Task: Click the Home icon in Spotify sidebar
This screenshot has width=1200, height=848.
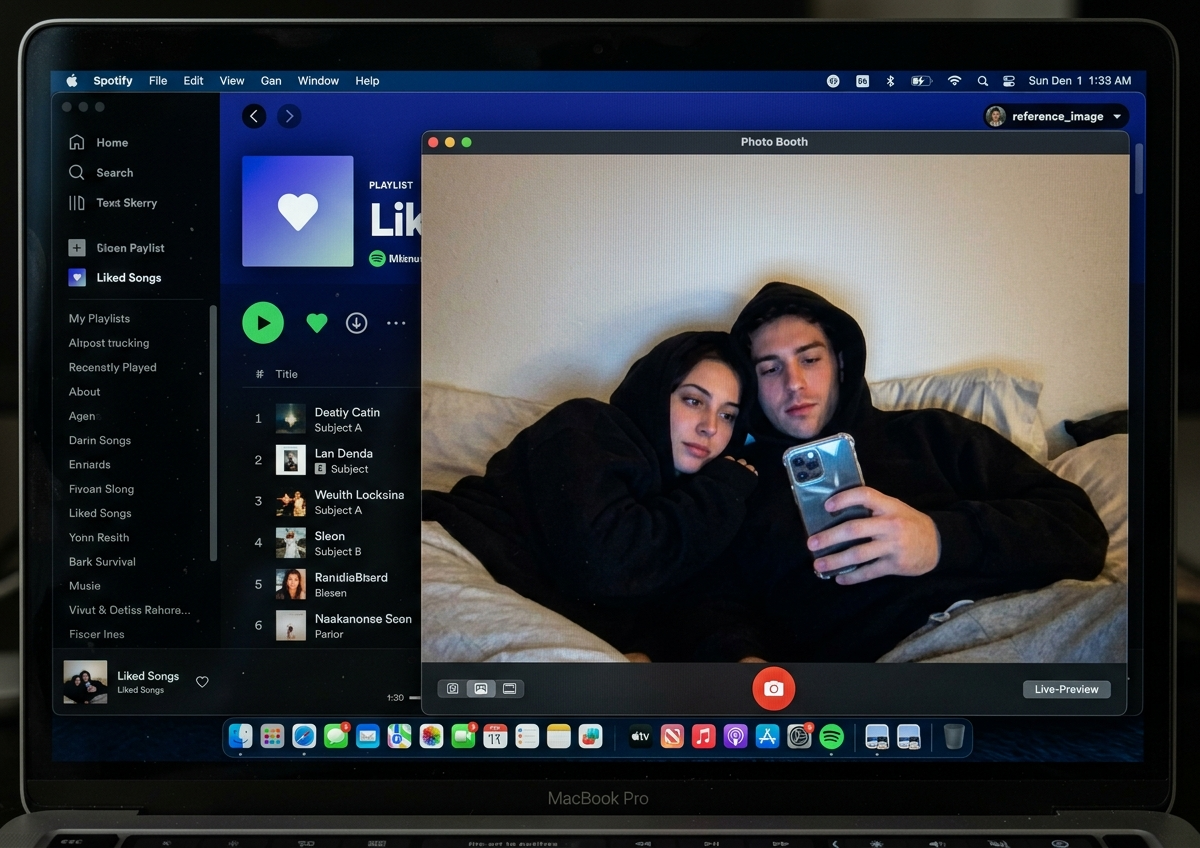Action: [76, 142]
